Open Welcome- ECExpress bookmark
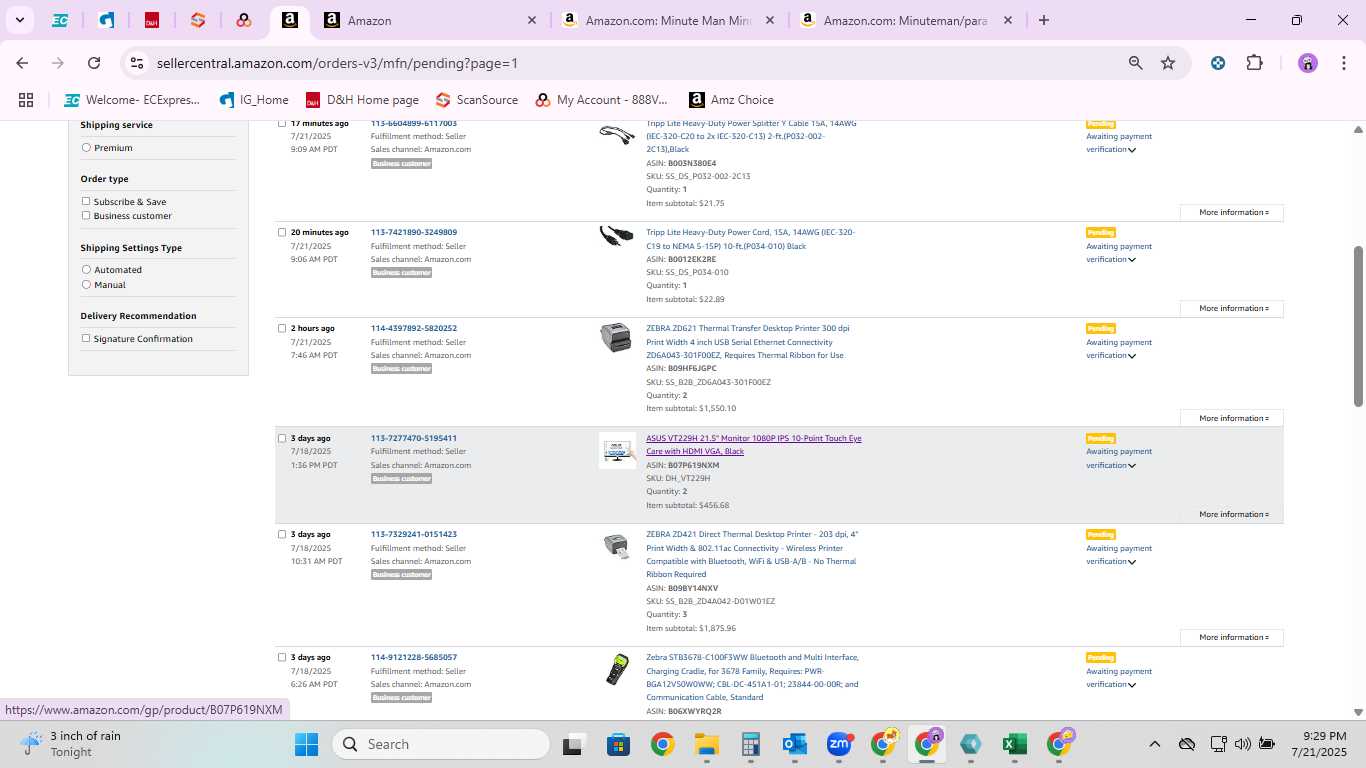 click(132, 100)
